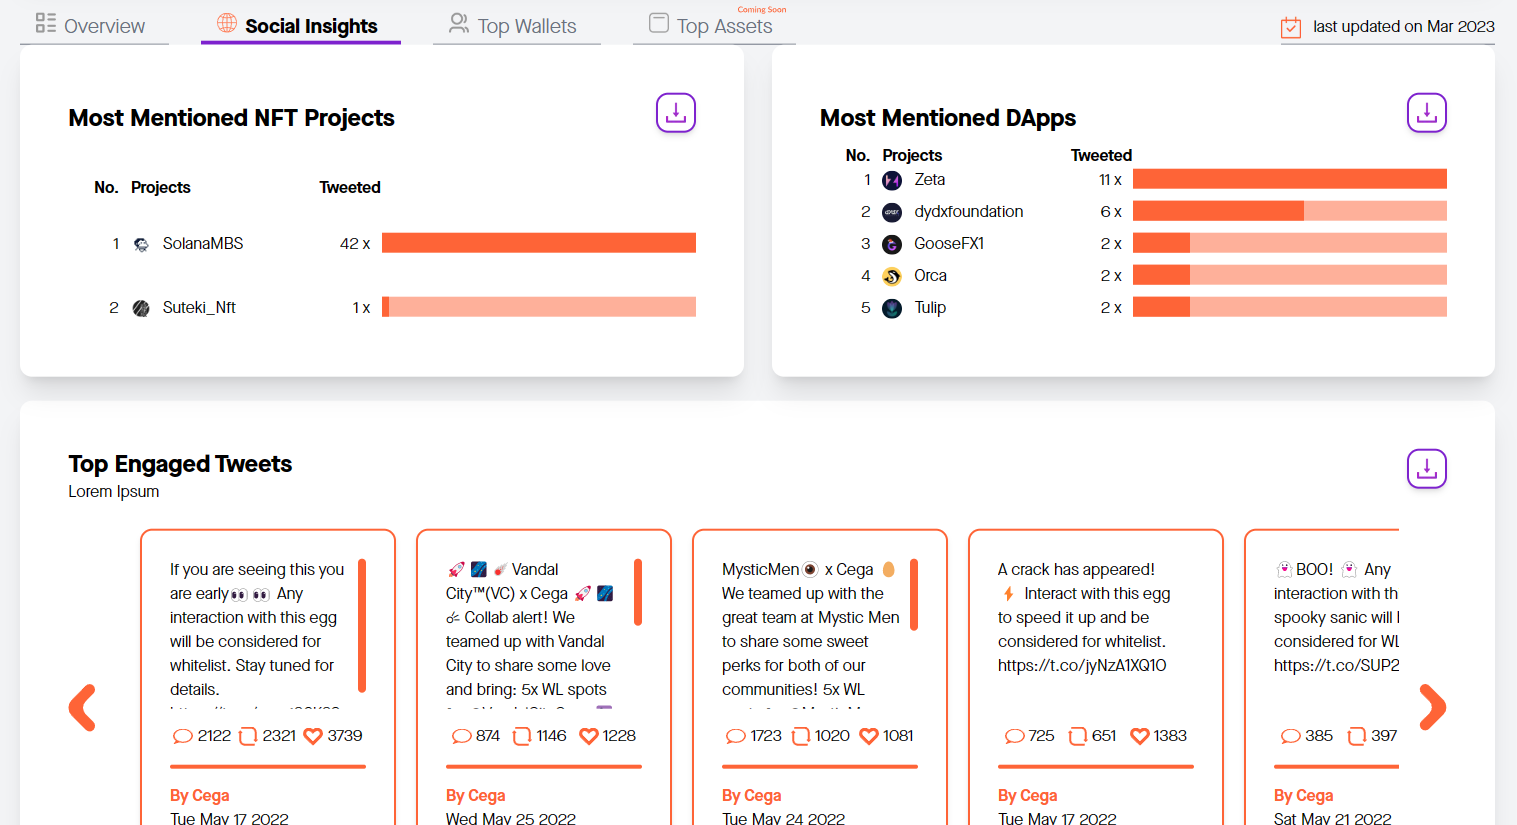Select the Top Assets tab

pos(714,27)
